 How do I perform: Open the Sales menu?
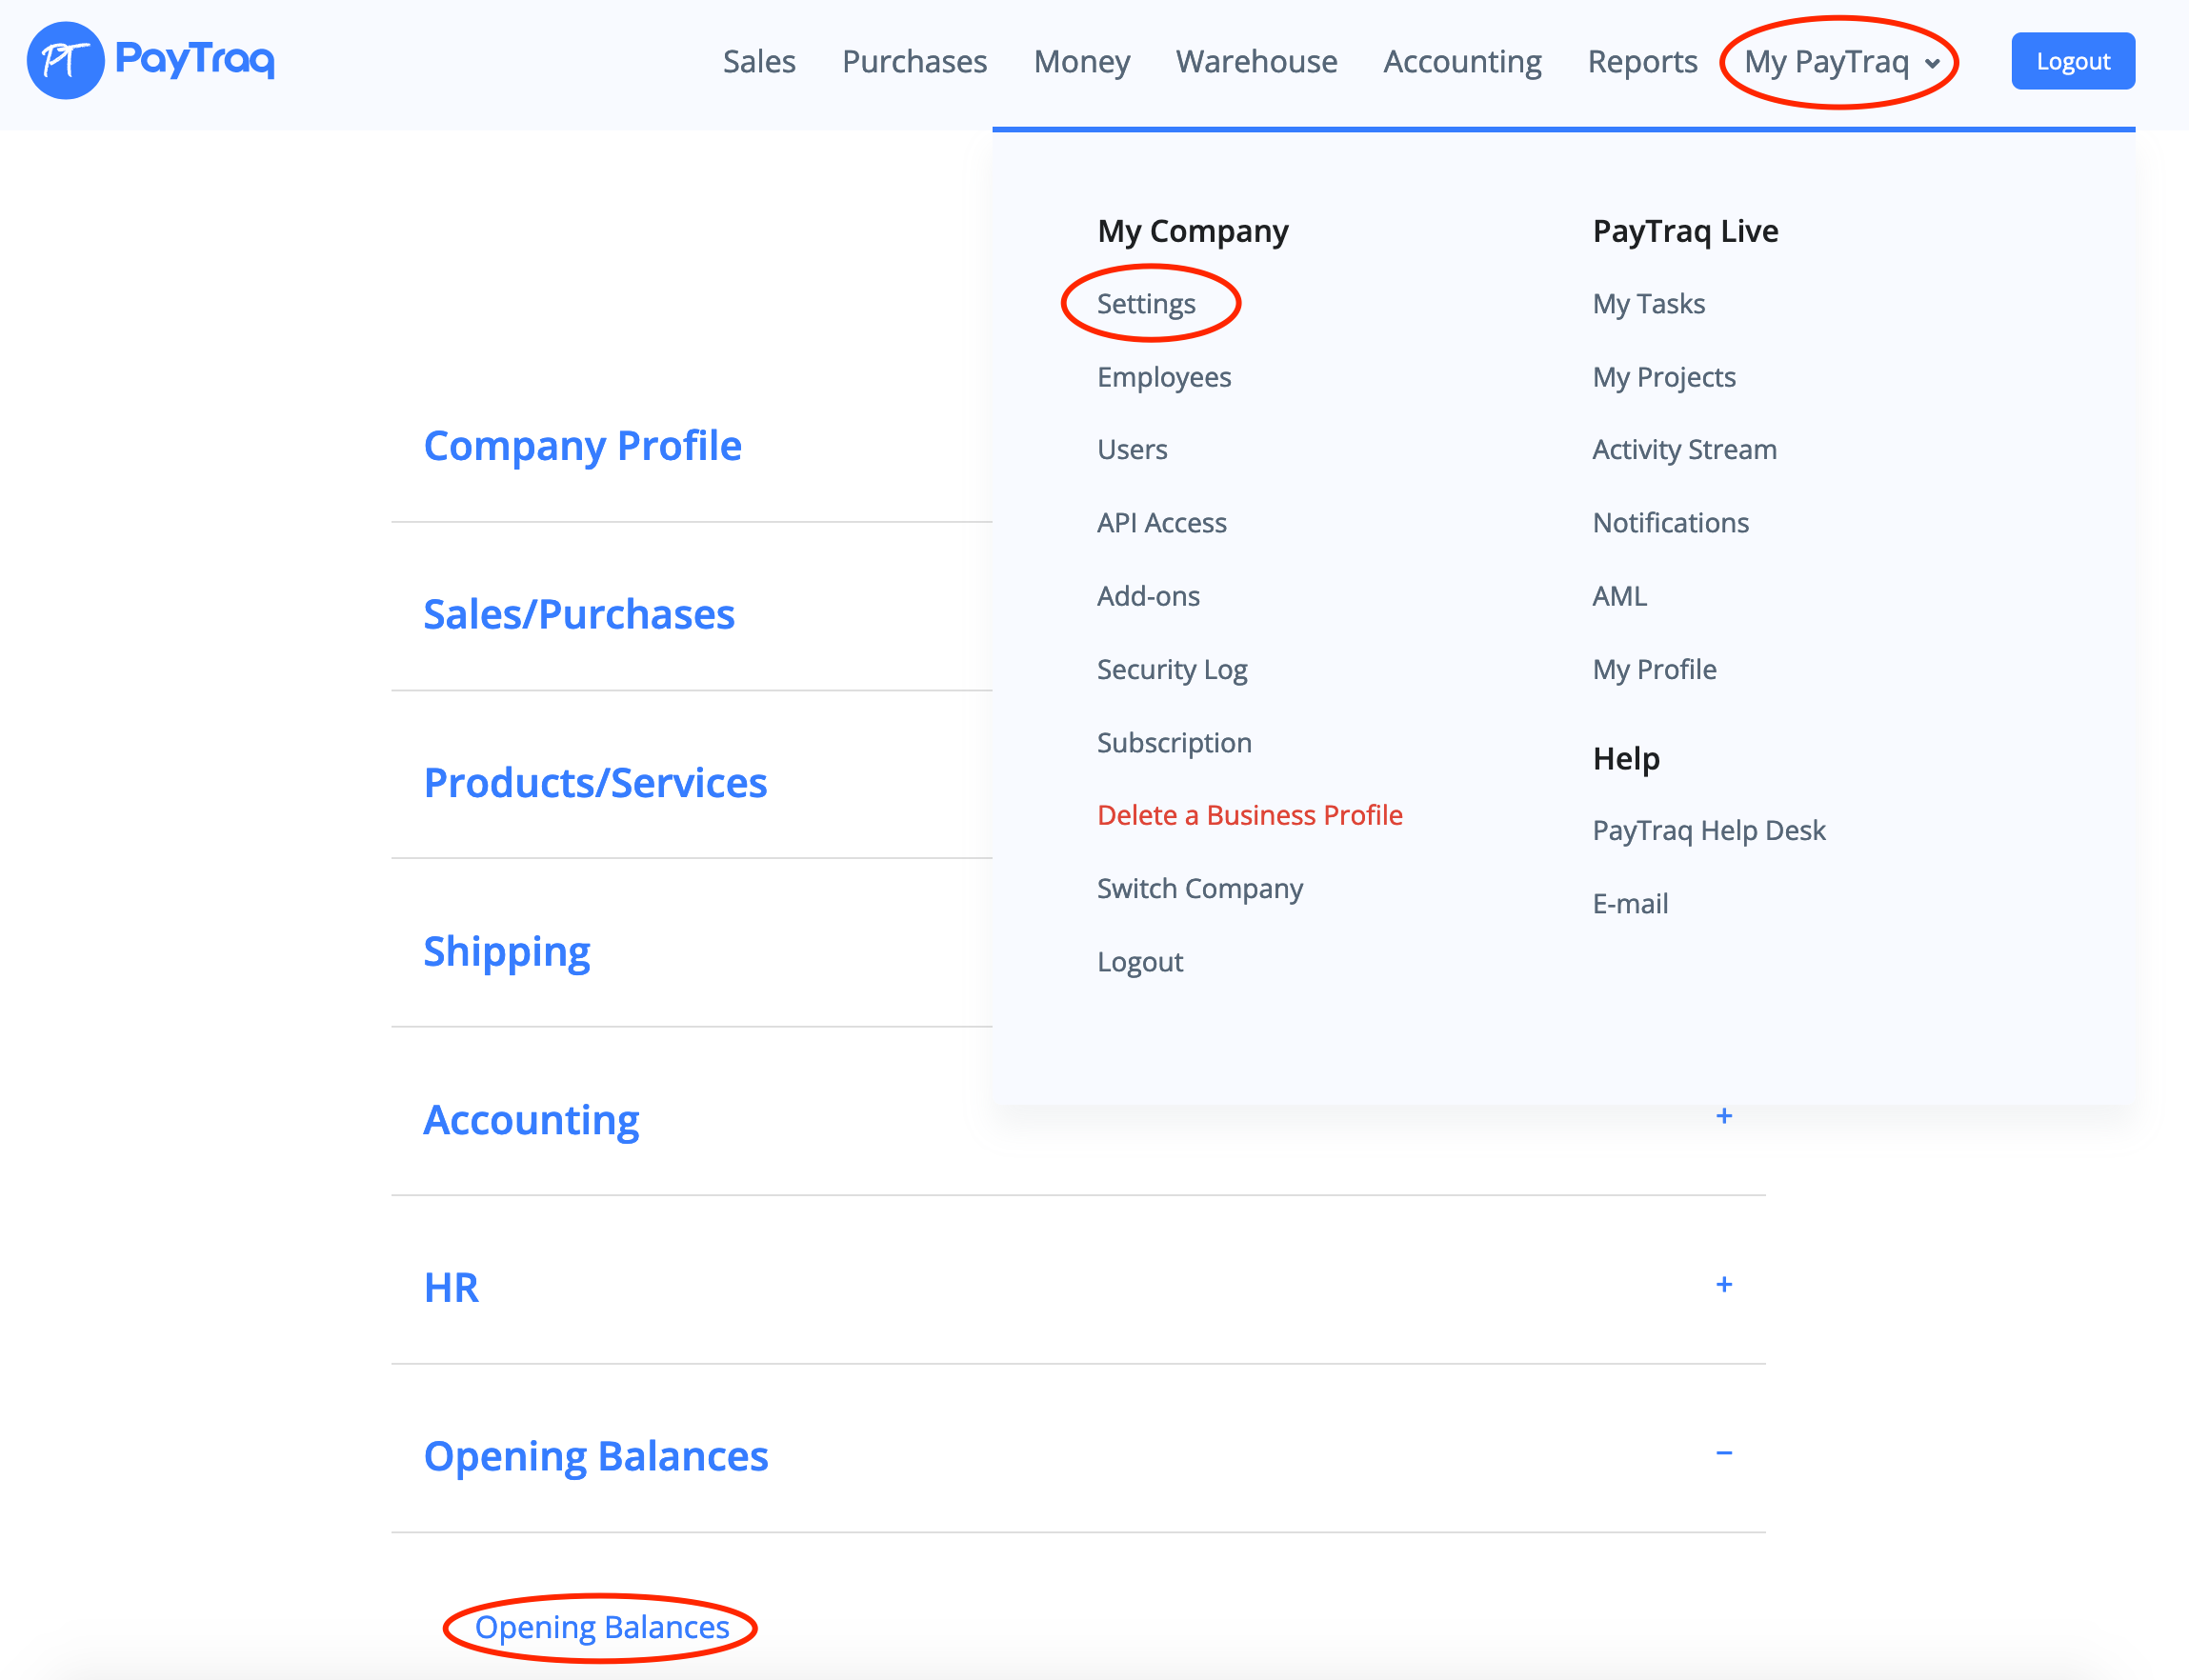759,62
